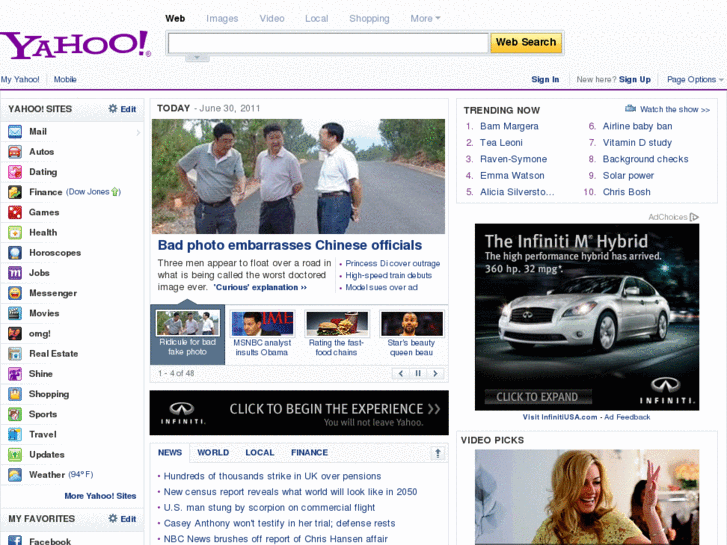
Task: Open the Real Estate icon
Action: point(15,353)
